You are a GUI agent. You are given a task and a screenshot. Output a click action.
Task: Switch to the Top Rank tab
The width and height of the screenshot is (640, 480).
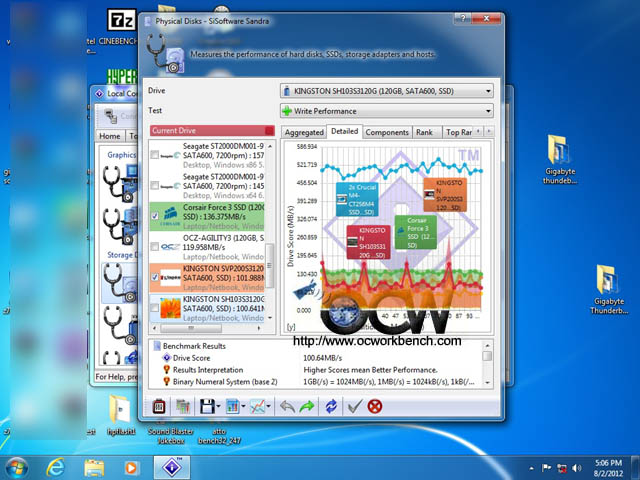(458, 133)
